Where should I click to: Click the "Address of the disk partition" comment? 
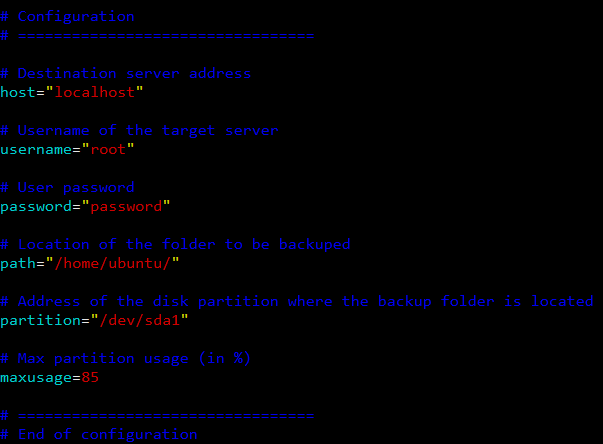297,301
